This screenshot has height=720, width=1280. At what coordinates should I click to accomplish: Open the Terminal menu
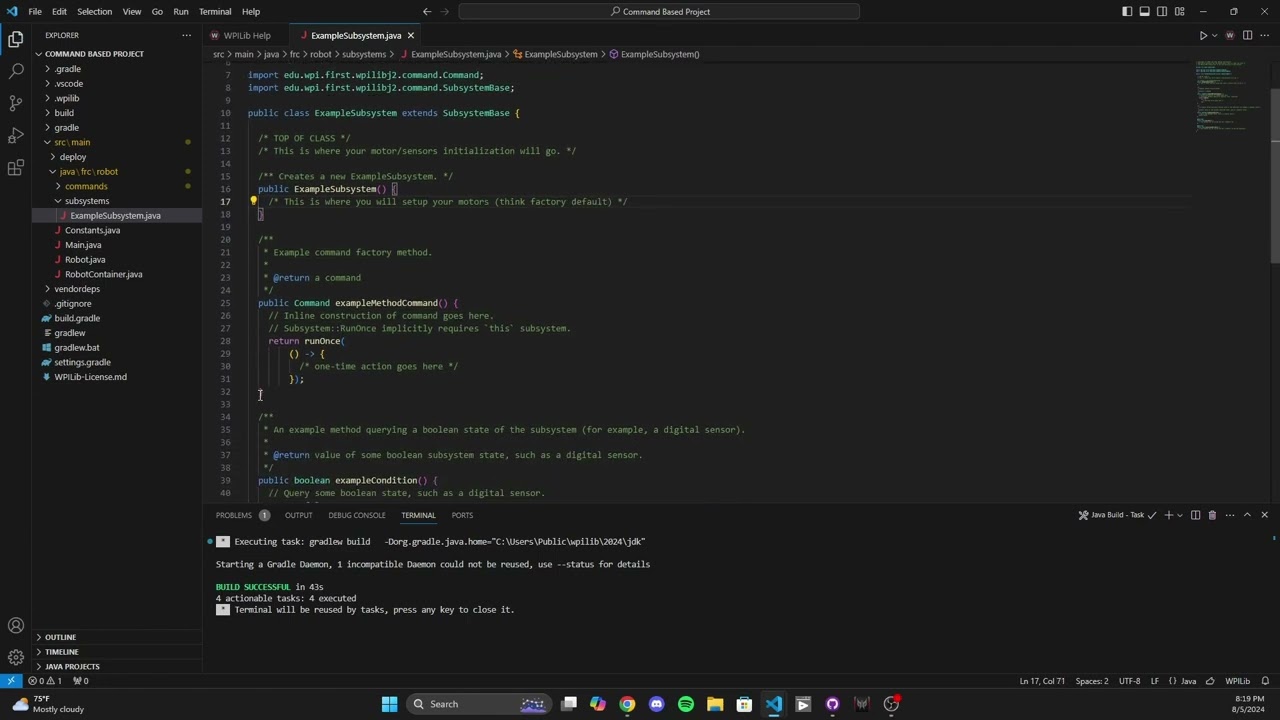coord(215,11)
